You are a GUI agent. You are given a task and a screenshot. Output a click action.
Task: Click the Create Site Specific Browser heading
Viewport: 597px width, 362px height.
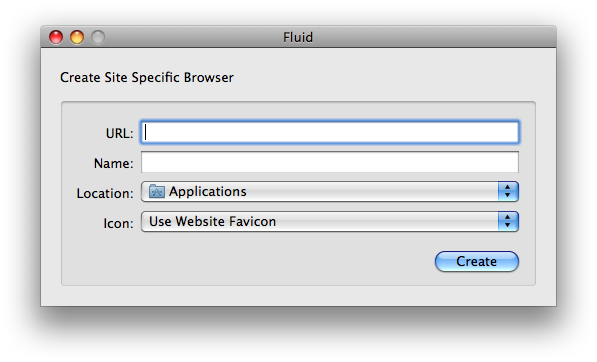coord(147,78)
